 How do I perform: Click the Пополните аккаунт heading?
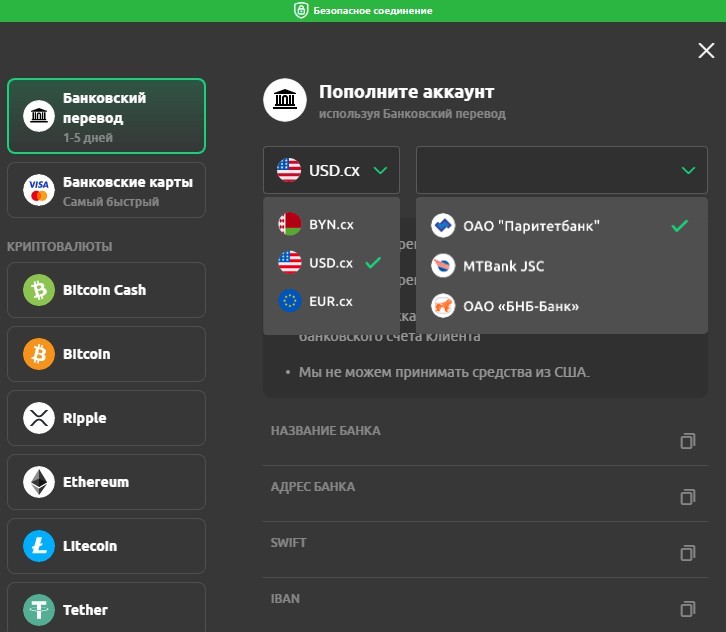(407, 92)
